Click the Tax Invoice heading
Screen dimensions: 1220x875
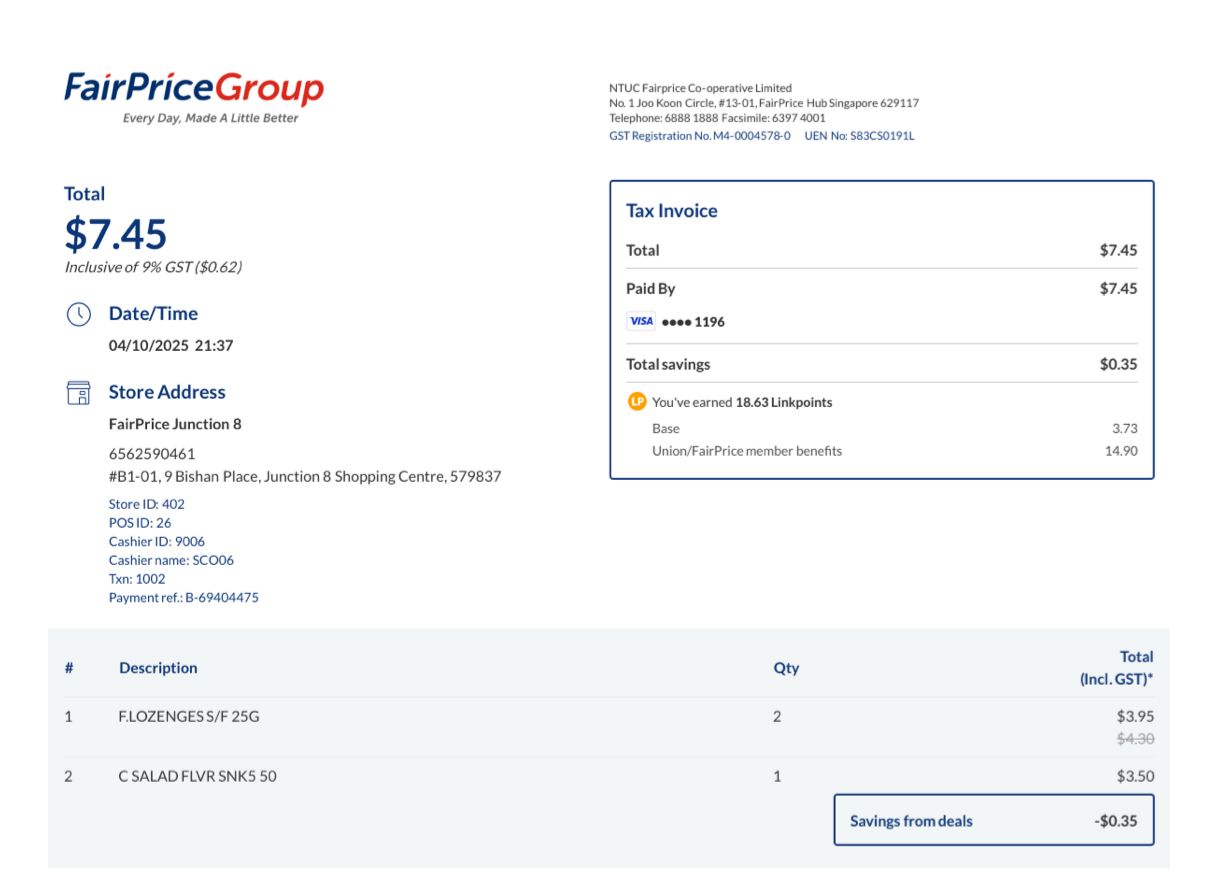(x=672, y=211)
